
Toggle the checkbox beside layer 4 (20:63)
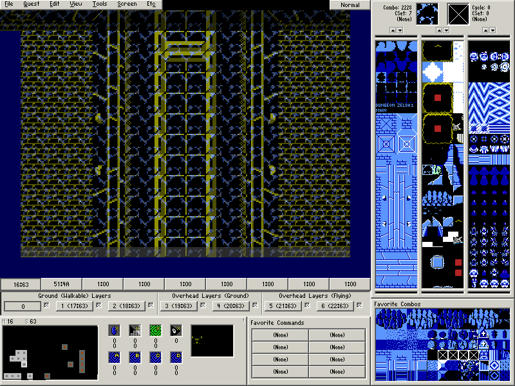pyautogui.click(x=255, y=305)
